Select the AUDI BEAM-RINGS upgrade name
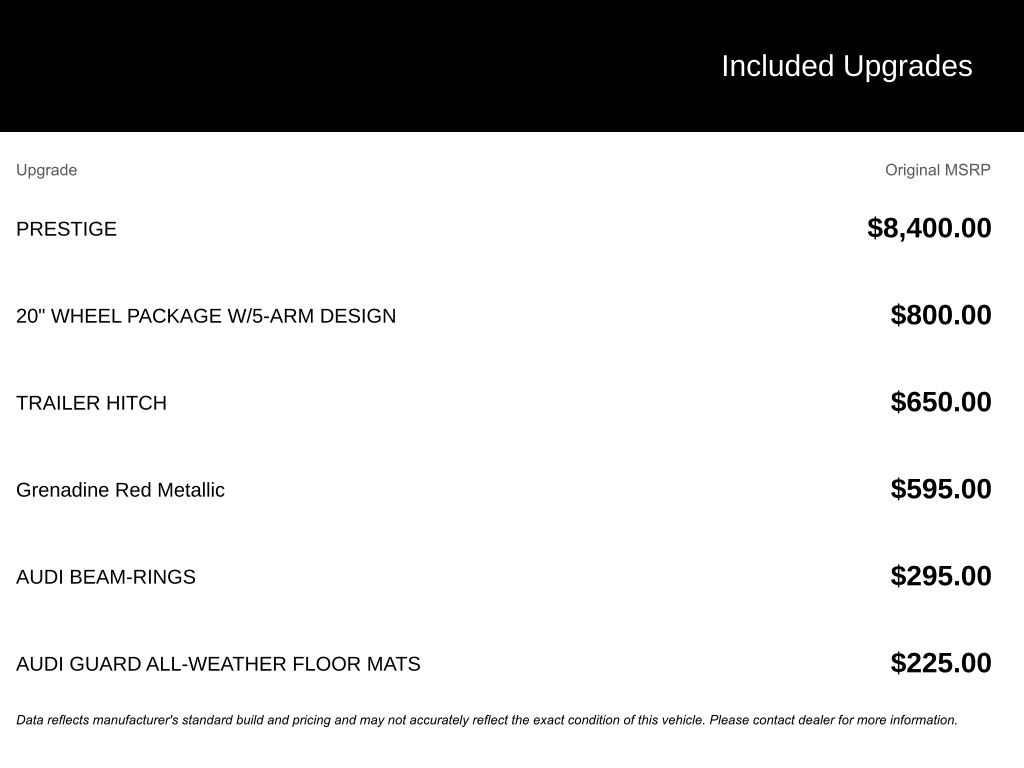Viewport: 1024px width, 768px height. click(x=106, y=577)
